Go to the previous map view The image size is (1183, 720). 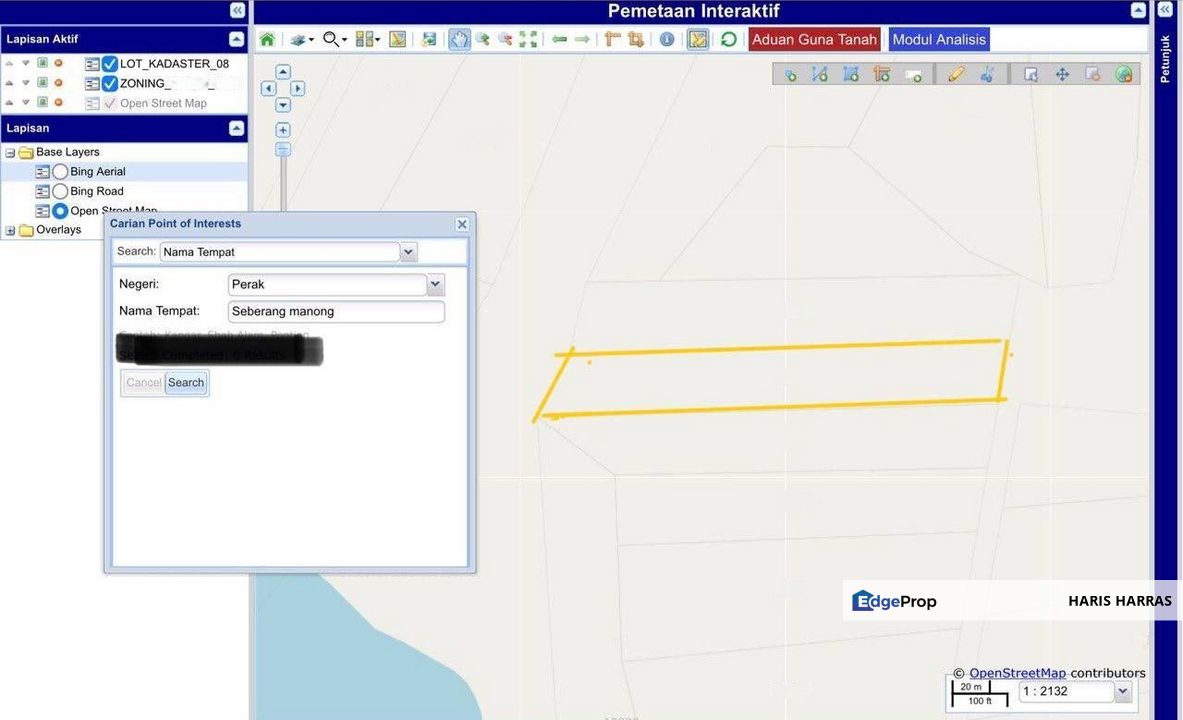[x=559, y=39]
